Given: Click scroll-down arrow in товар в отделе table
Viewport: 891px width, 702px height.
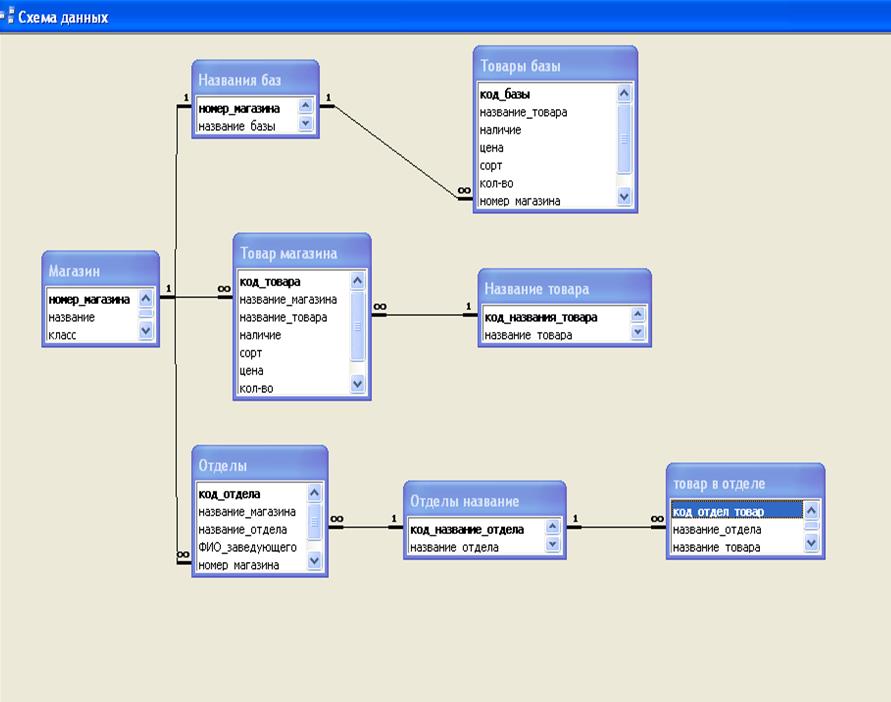Looking at the screenshot, I should [811, 543].
